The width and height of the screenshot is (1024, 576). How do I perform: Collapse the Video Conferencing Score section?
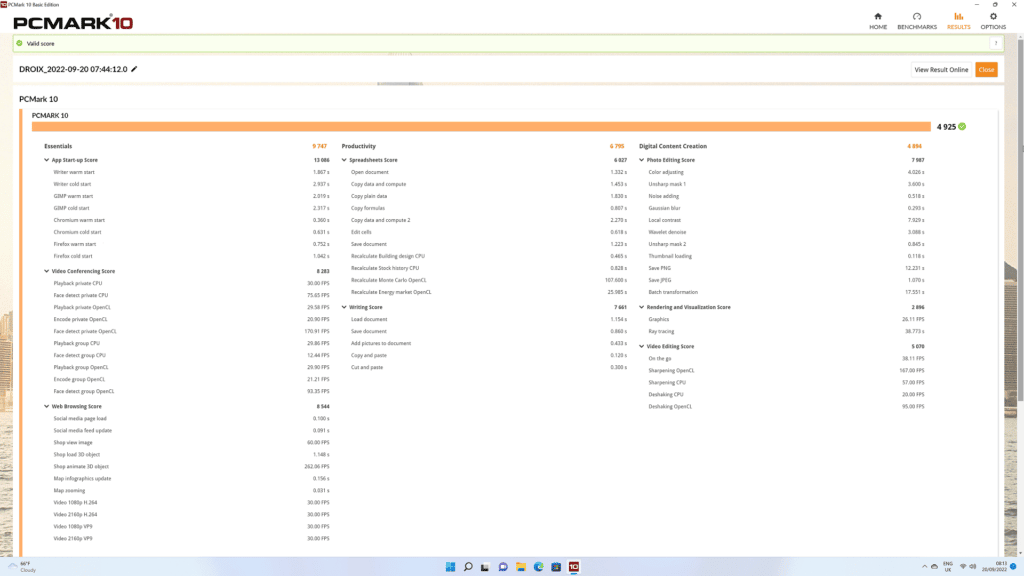[46, 271]
